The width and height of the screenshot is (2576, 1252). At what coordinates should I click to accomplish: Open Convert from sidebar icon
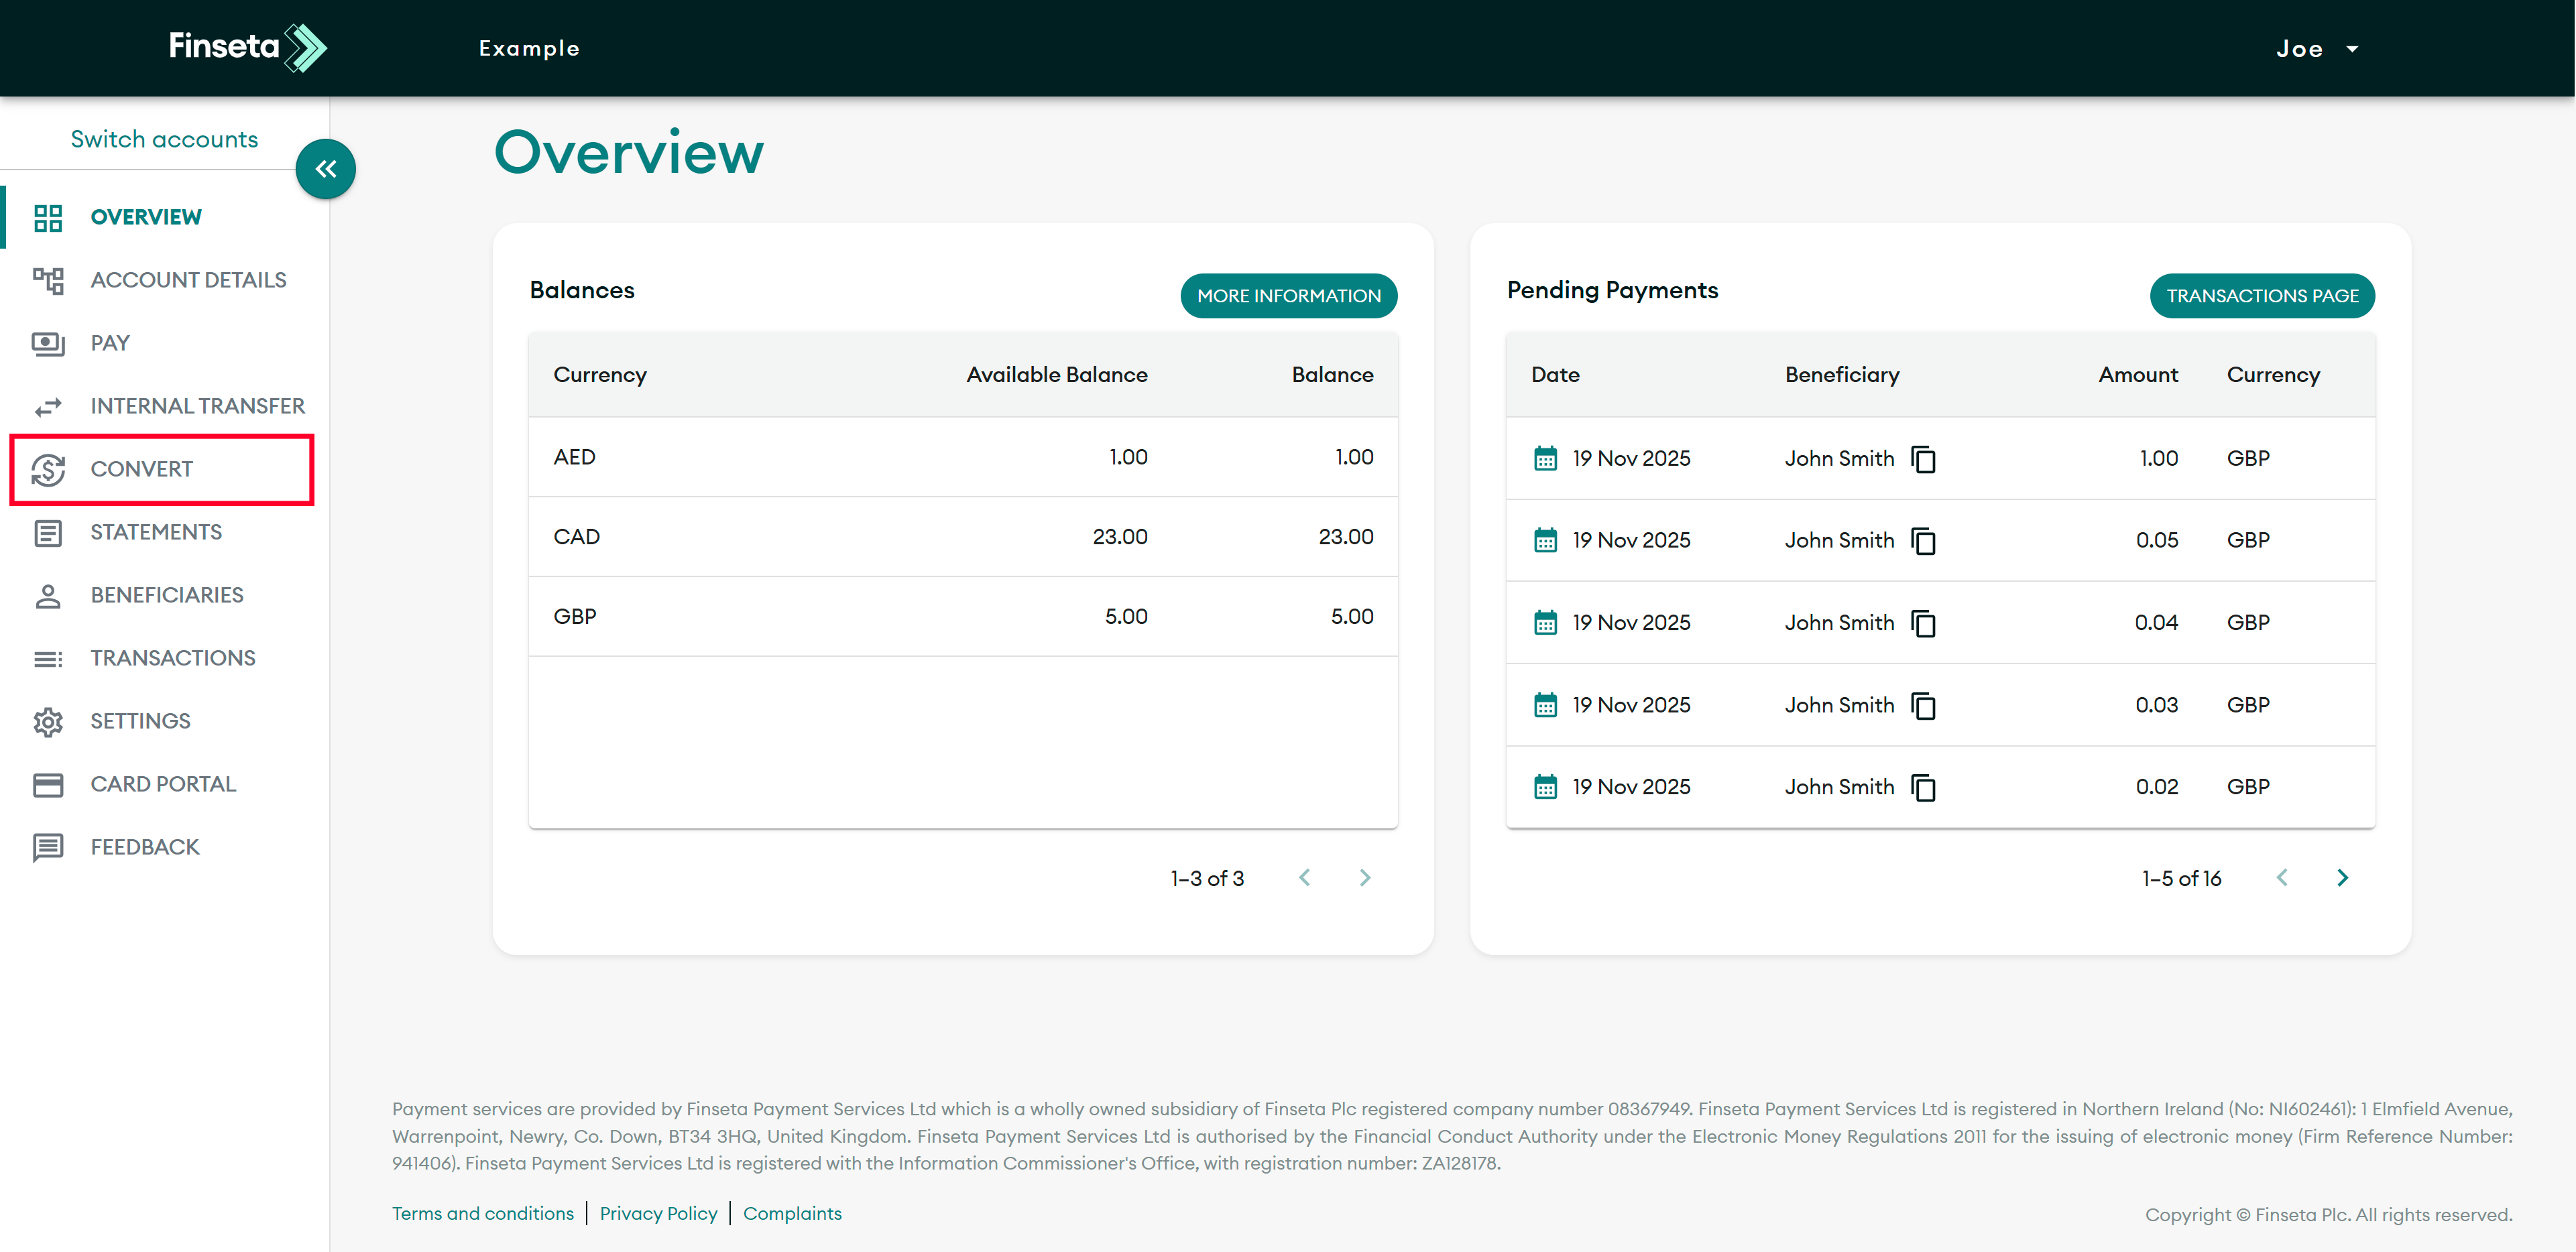coord(48,469)
